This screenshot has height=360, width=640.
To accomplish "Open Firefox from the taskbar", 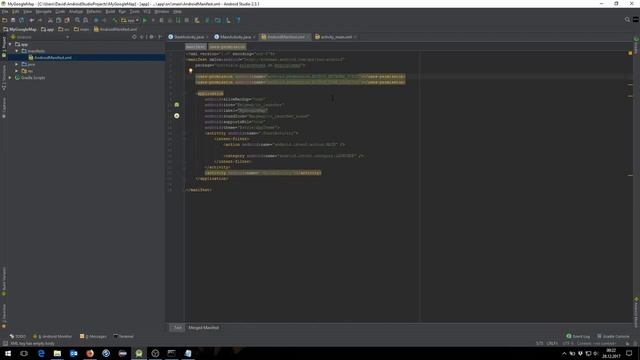I will tap(90, 353).
